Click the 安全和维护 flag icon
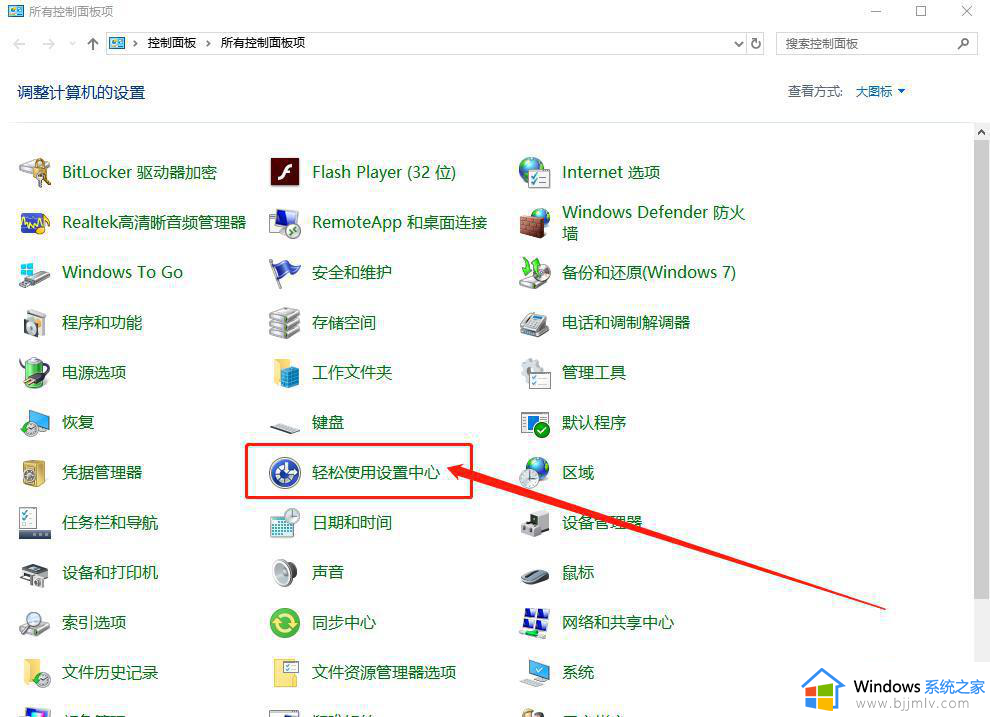 (285, 273)
